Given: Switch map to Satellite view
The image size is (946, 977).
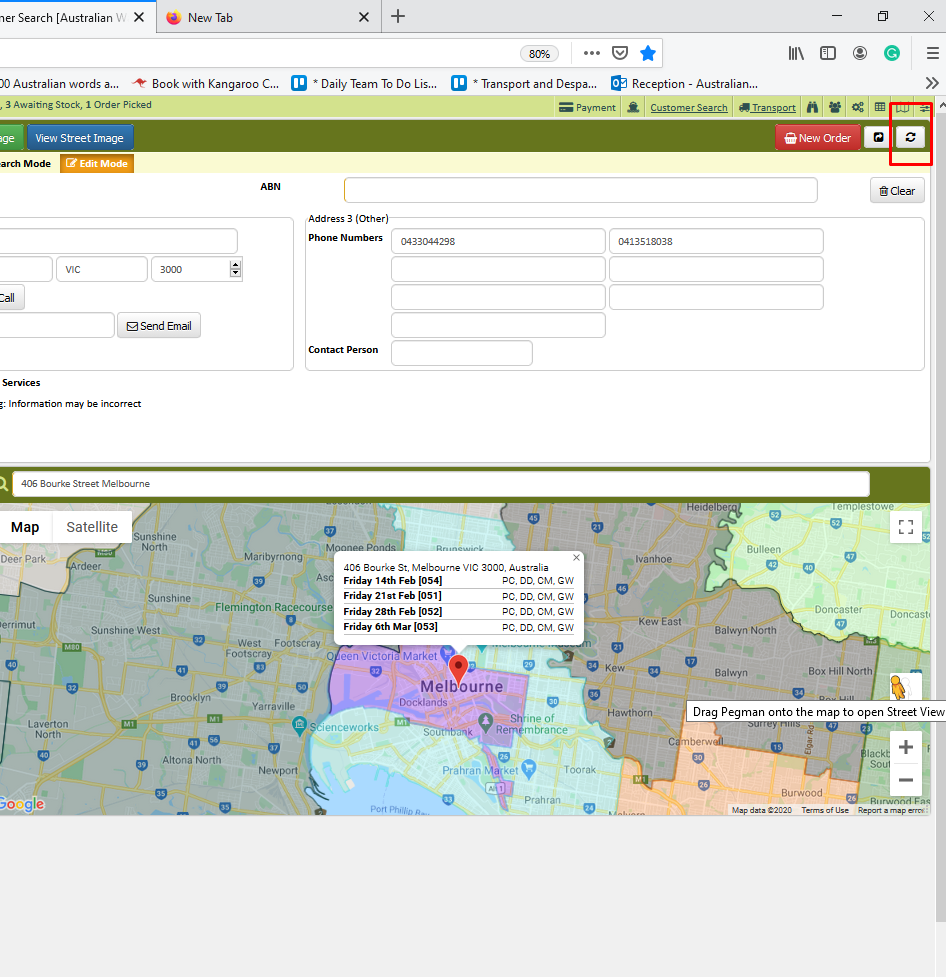Looking at the screenshot, I should click(x=92, y=527).
